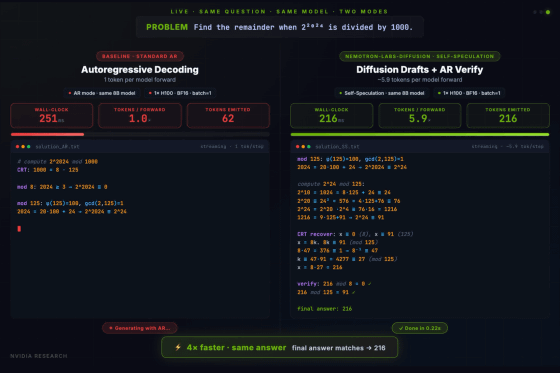Screen dimensions: 560x373
Task: Click the Self-Speculation · same 8B model chip
Action: [x=382, y=93]
